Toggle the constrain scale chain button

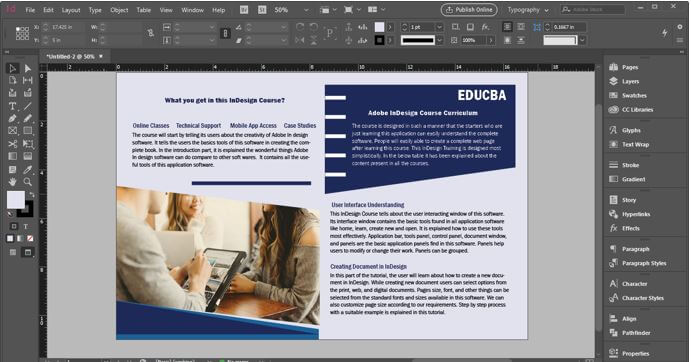pyautogui.click(x=225, y=34)
